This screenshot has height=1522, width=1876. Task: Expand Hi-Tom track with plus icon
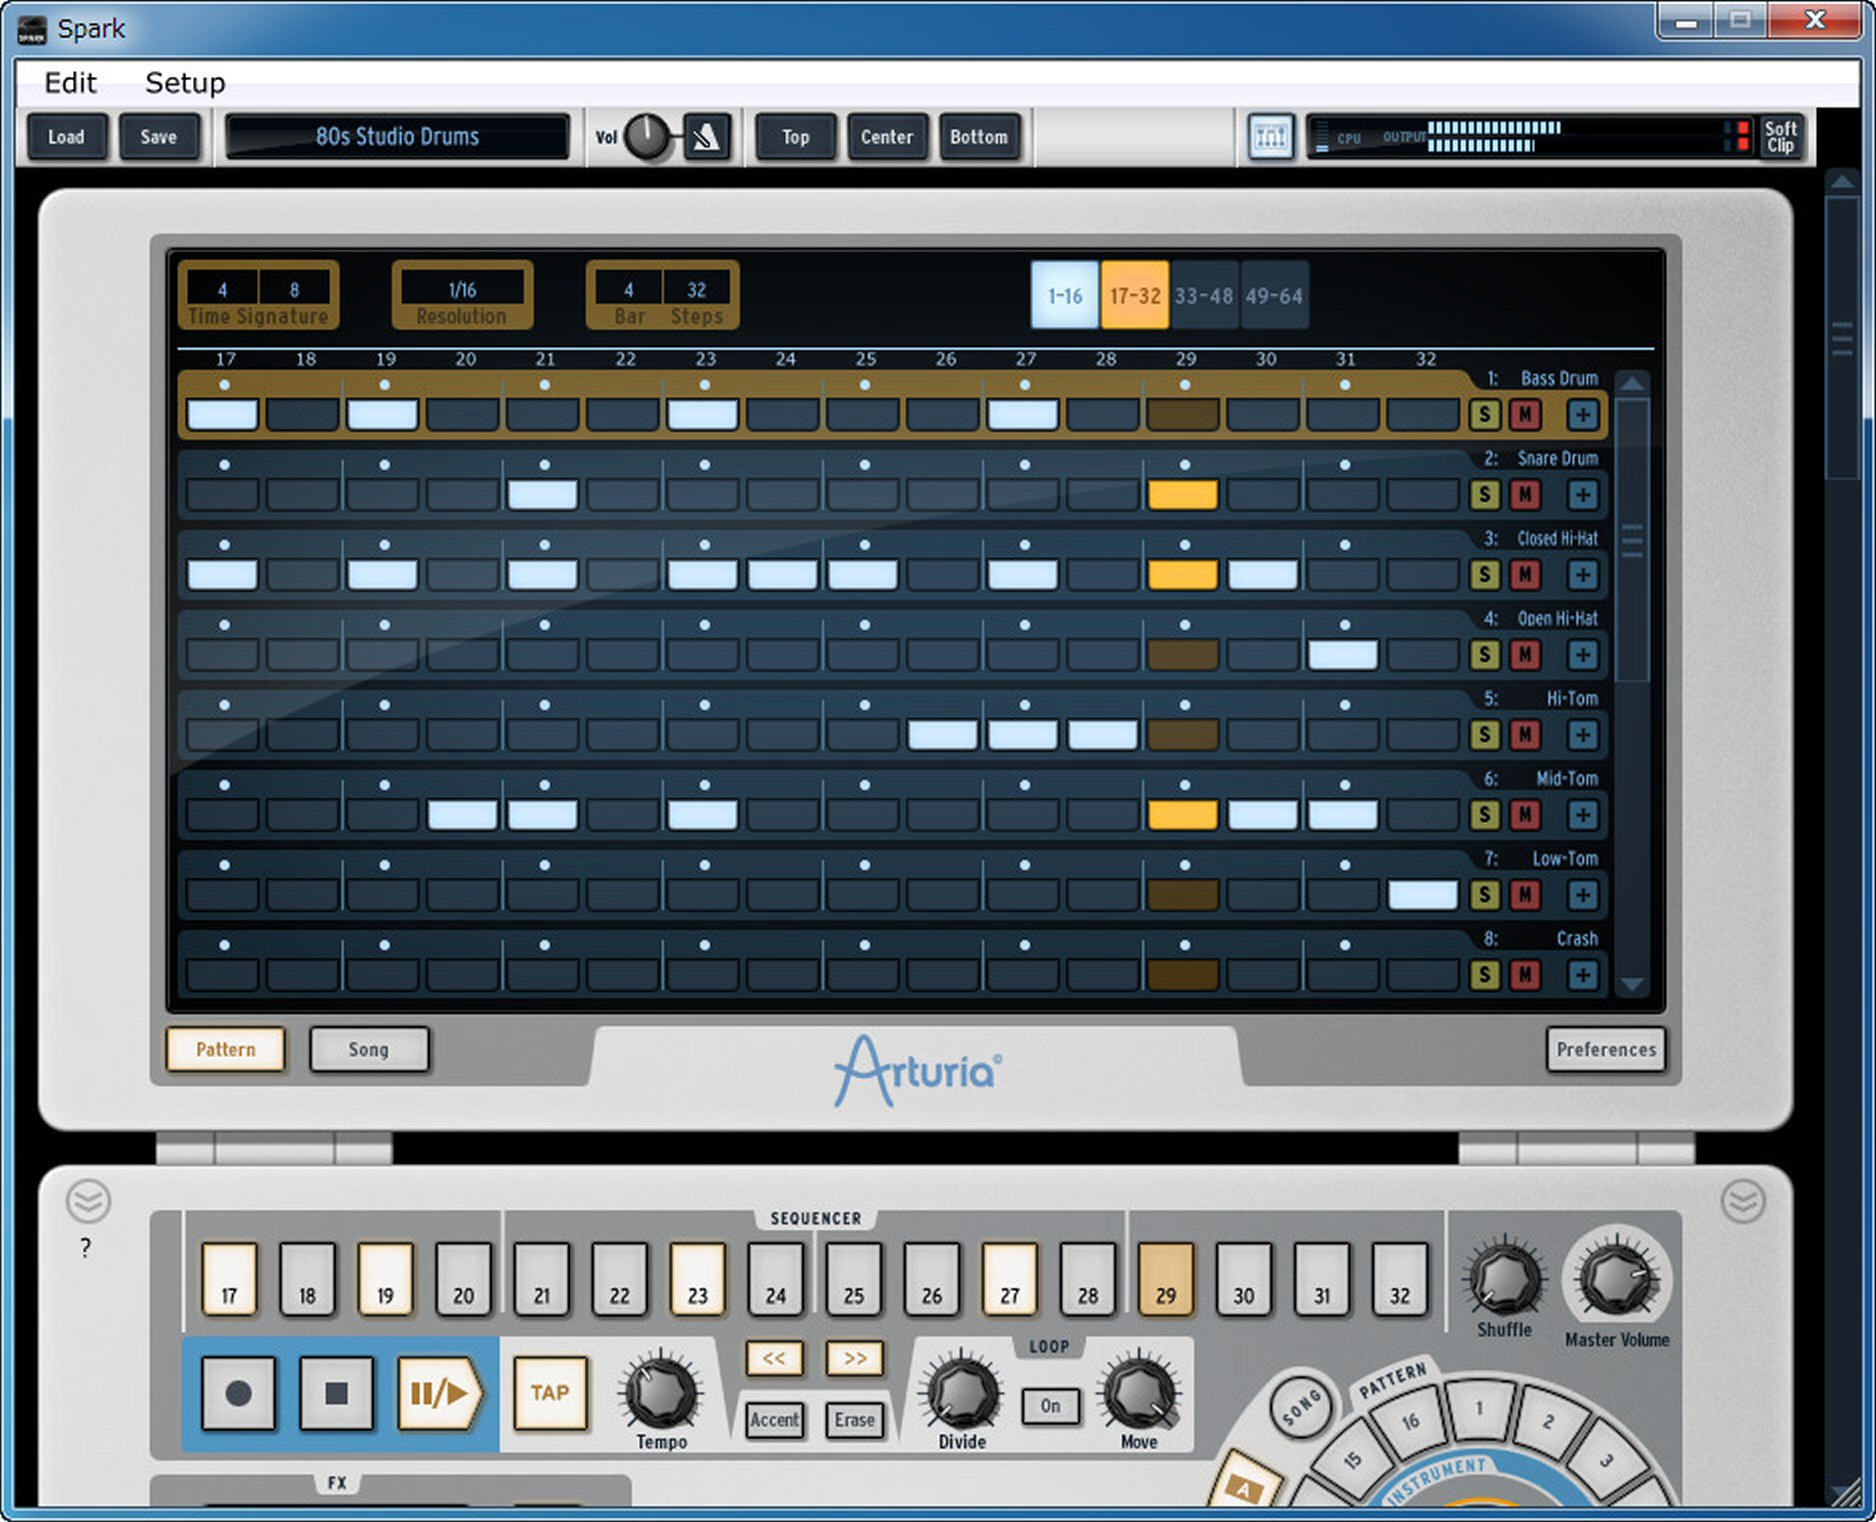click(1582, 734)
